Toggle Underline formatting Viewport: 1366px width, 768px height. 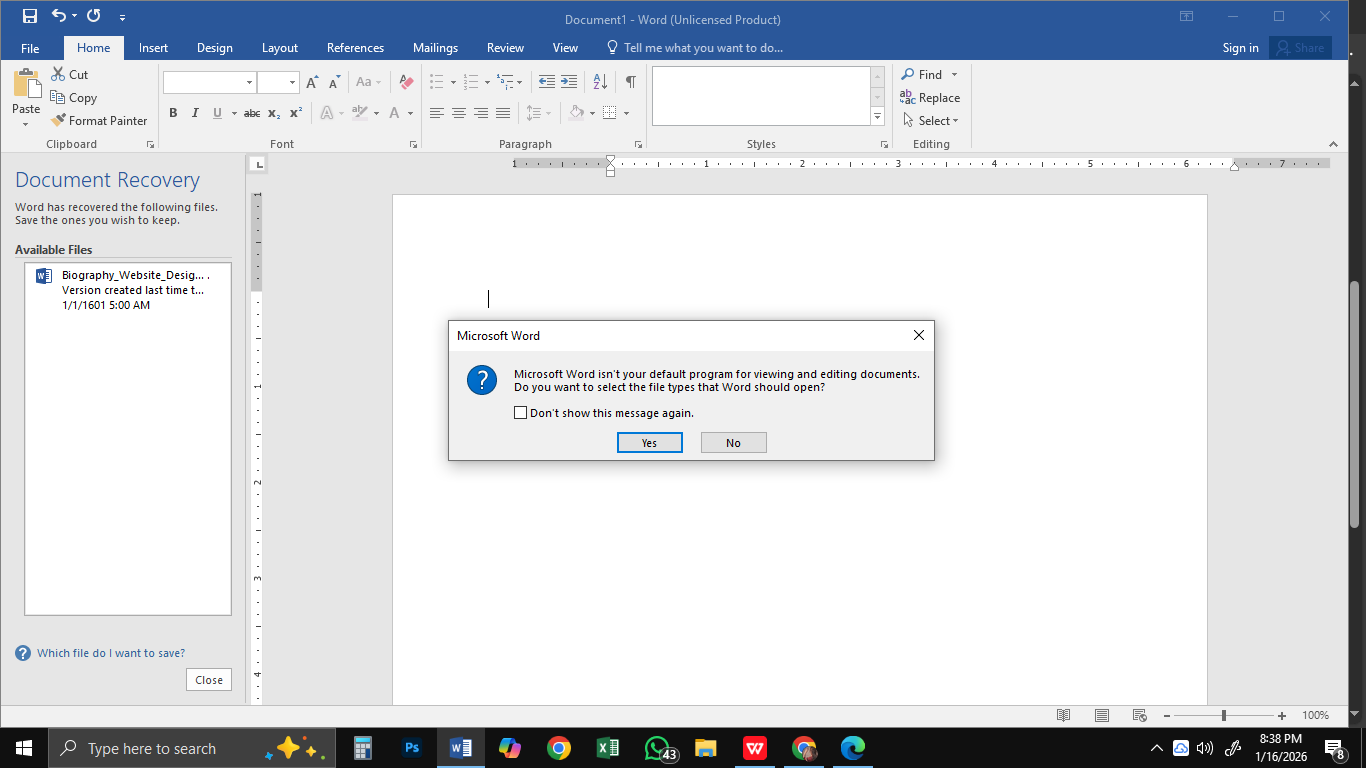[217, 113]
